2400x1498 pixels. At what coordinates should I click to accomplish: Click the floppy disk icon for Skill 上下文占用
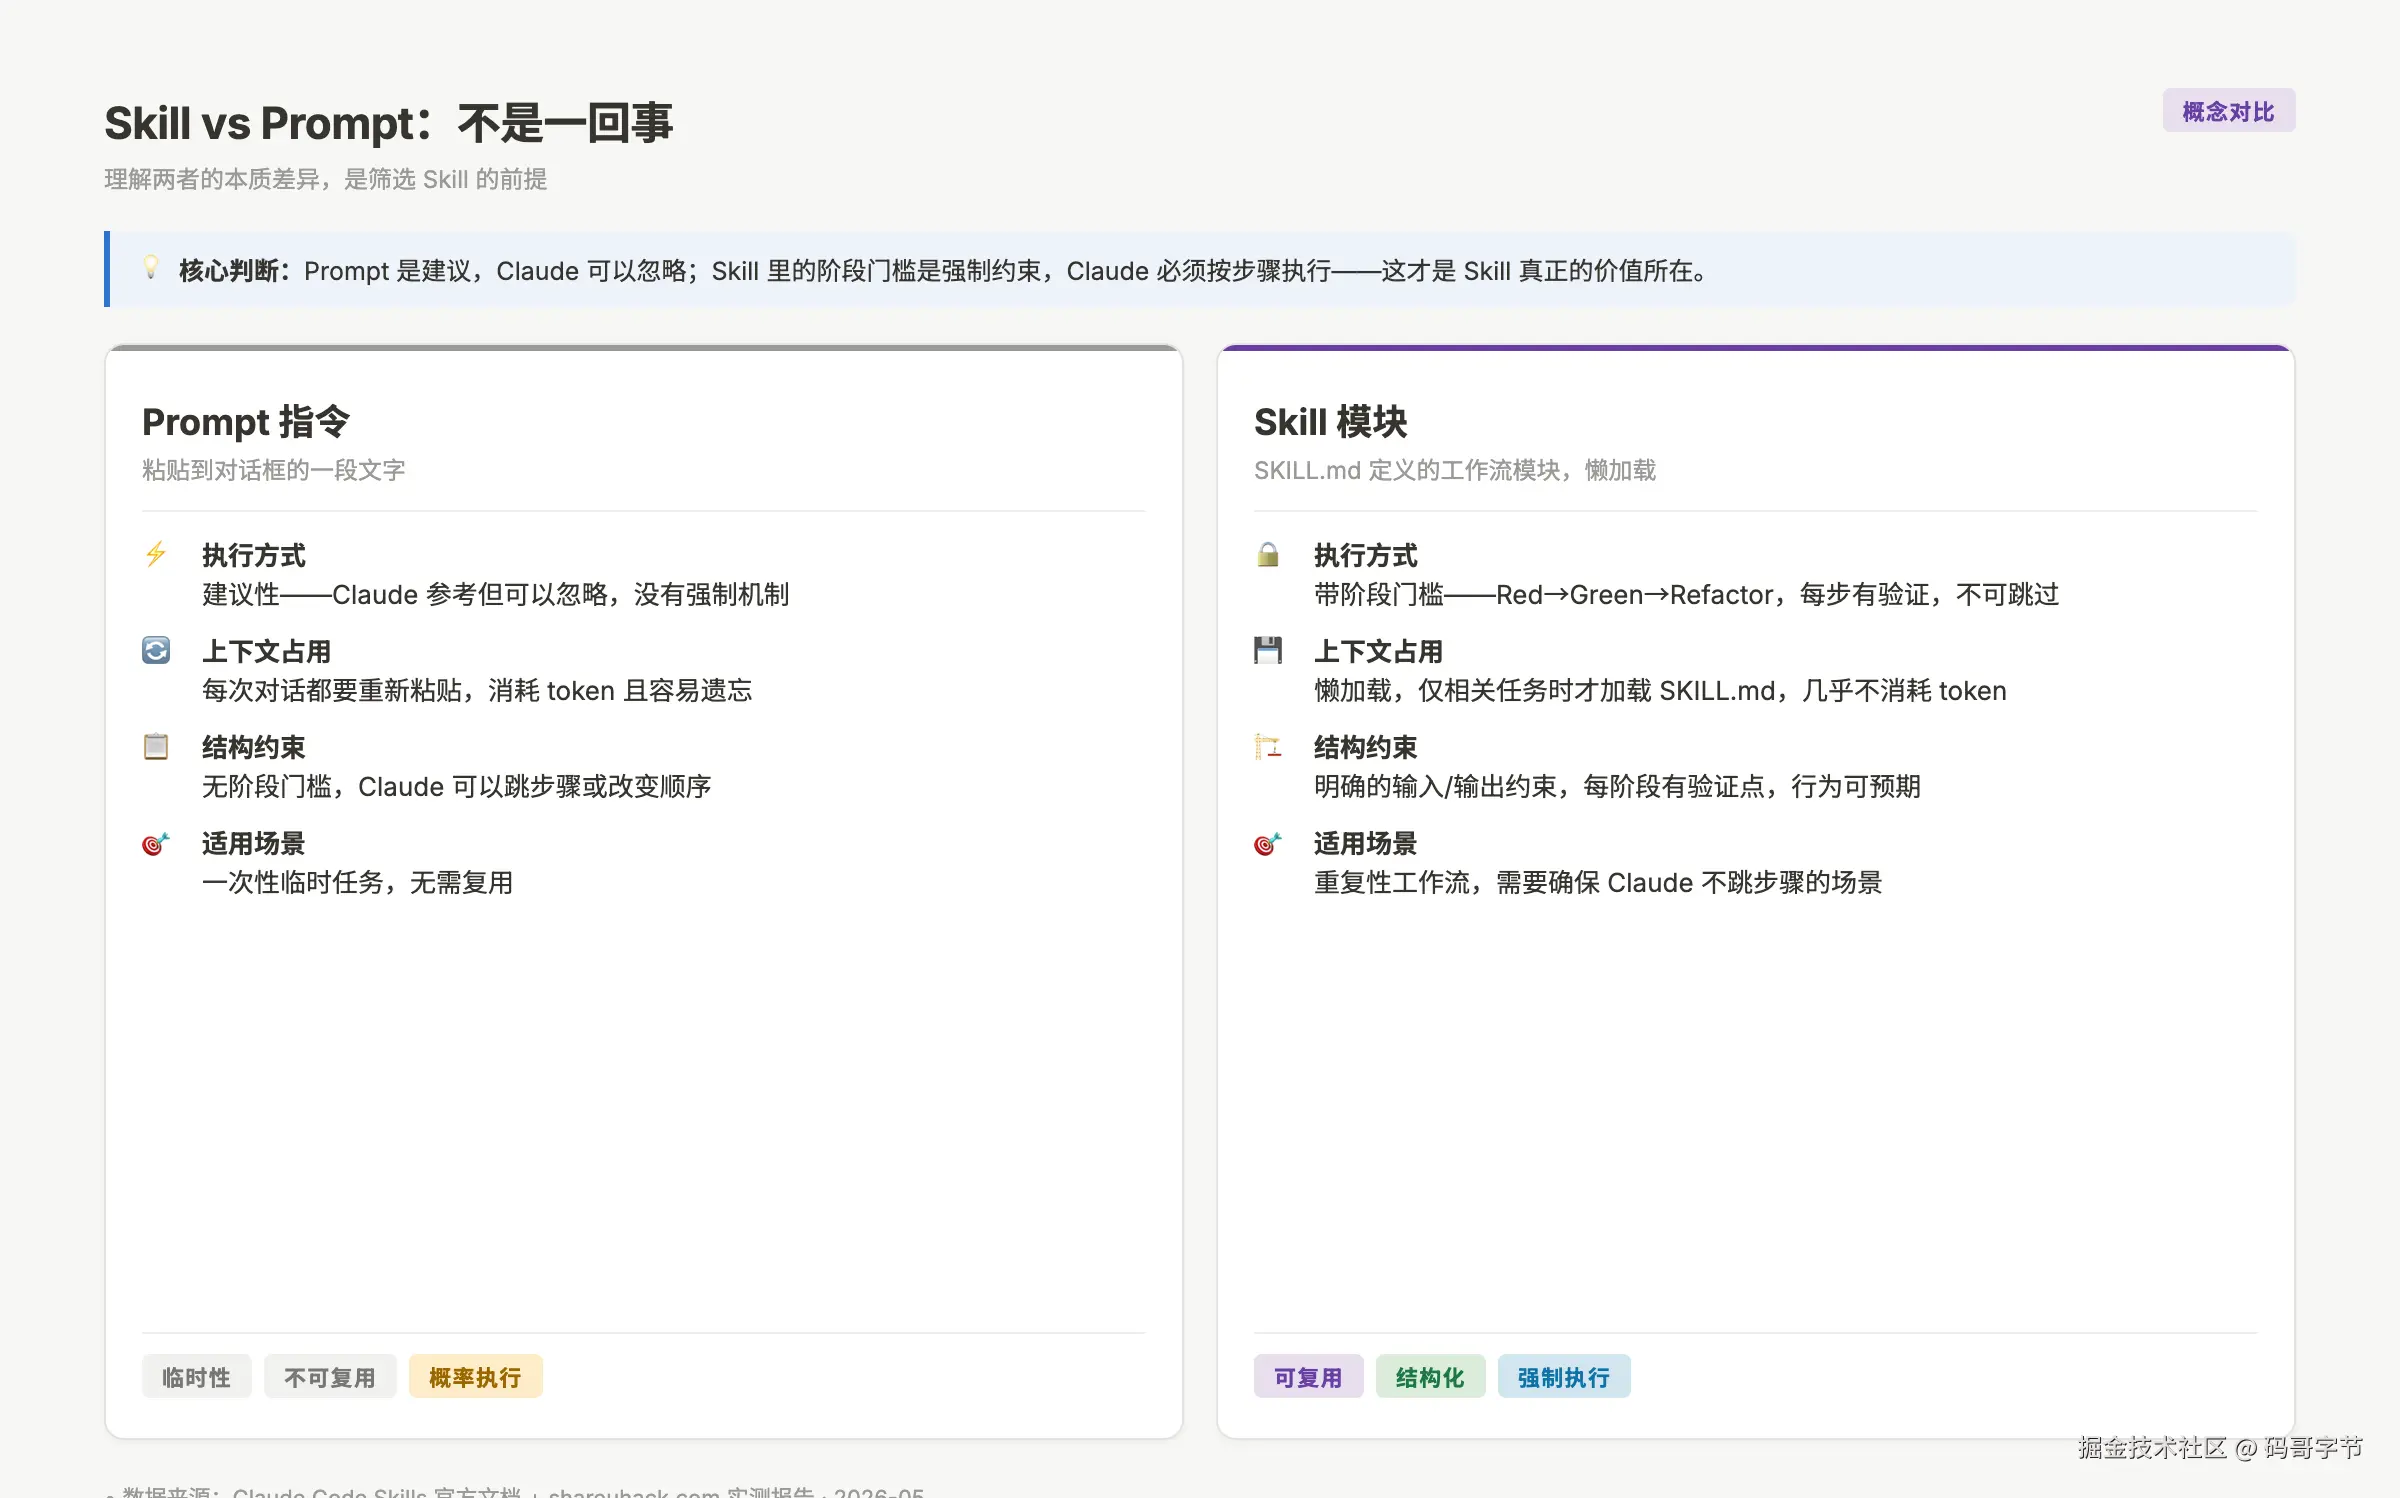(x=1268, y=650)
